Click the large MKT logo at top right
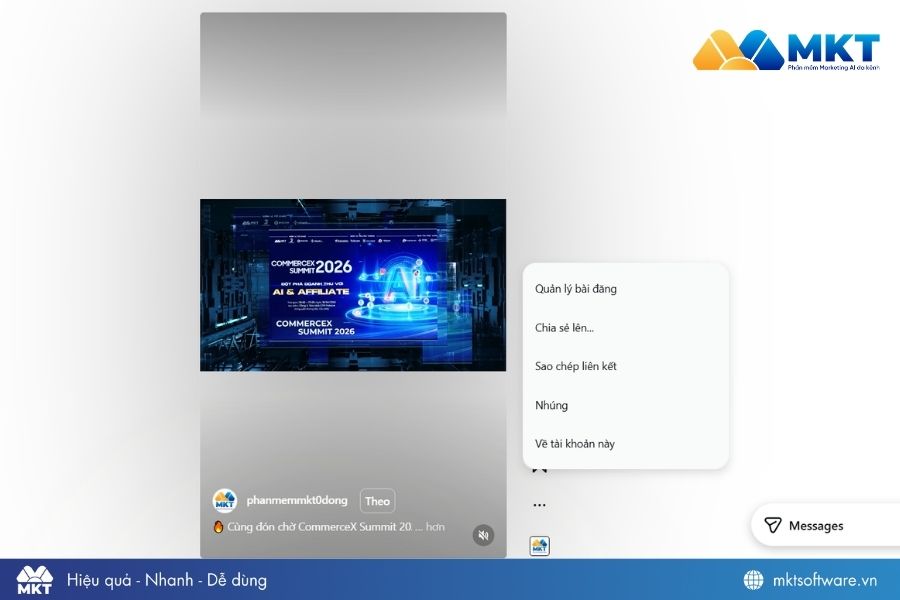900x600 pixels. pyautogui.click(x=786, y=51)
